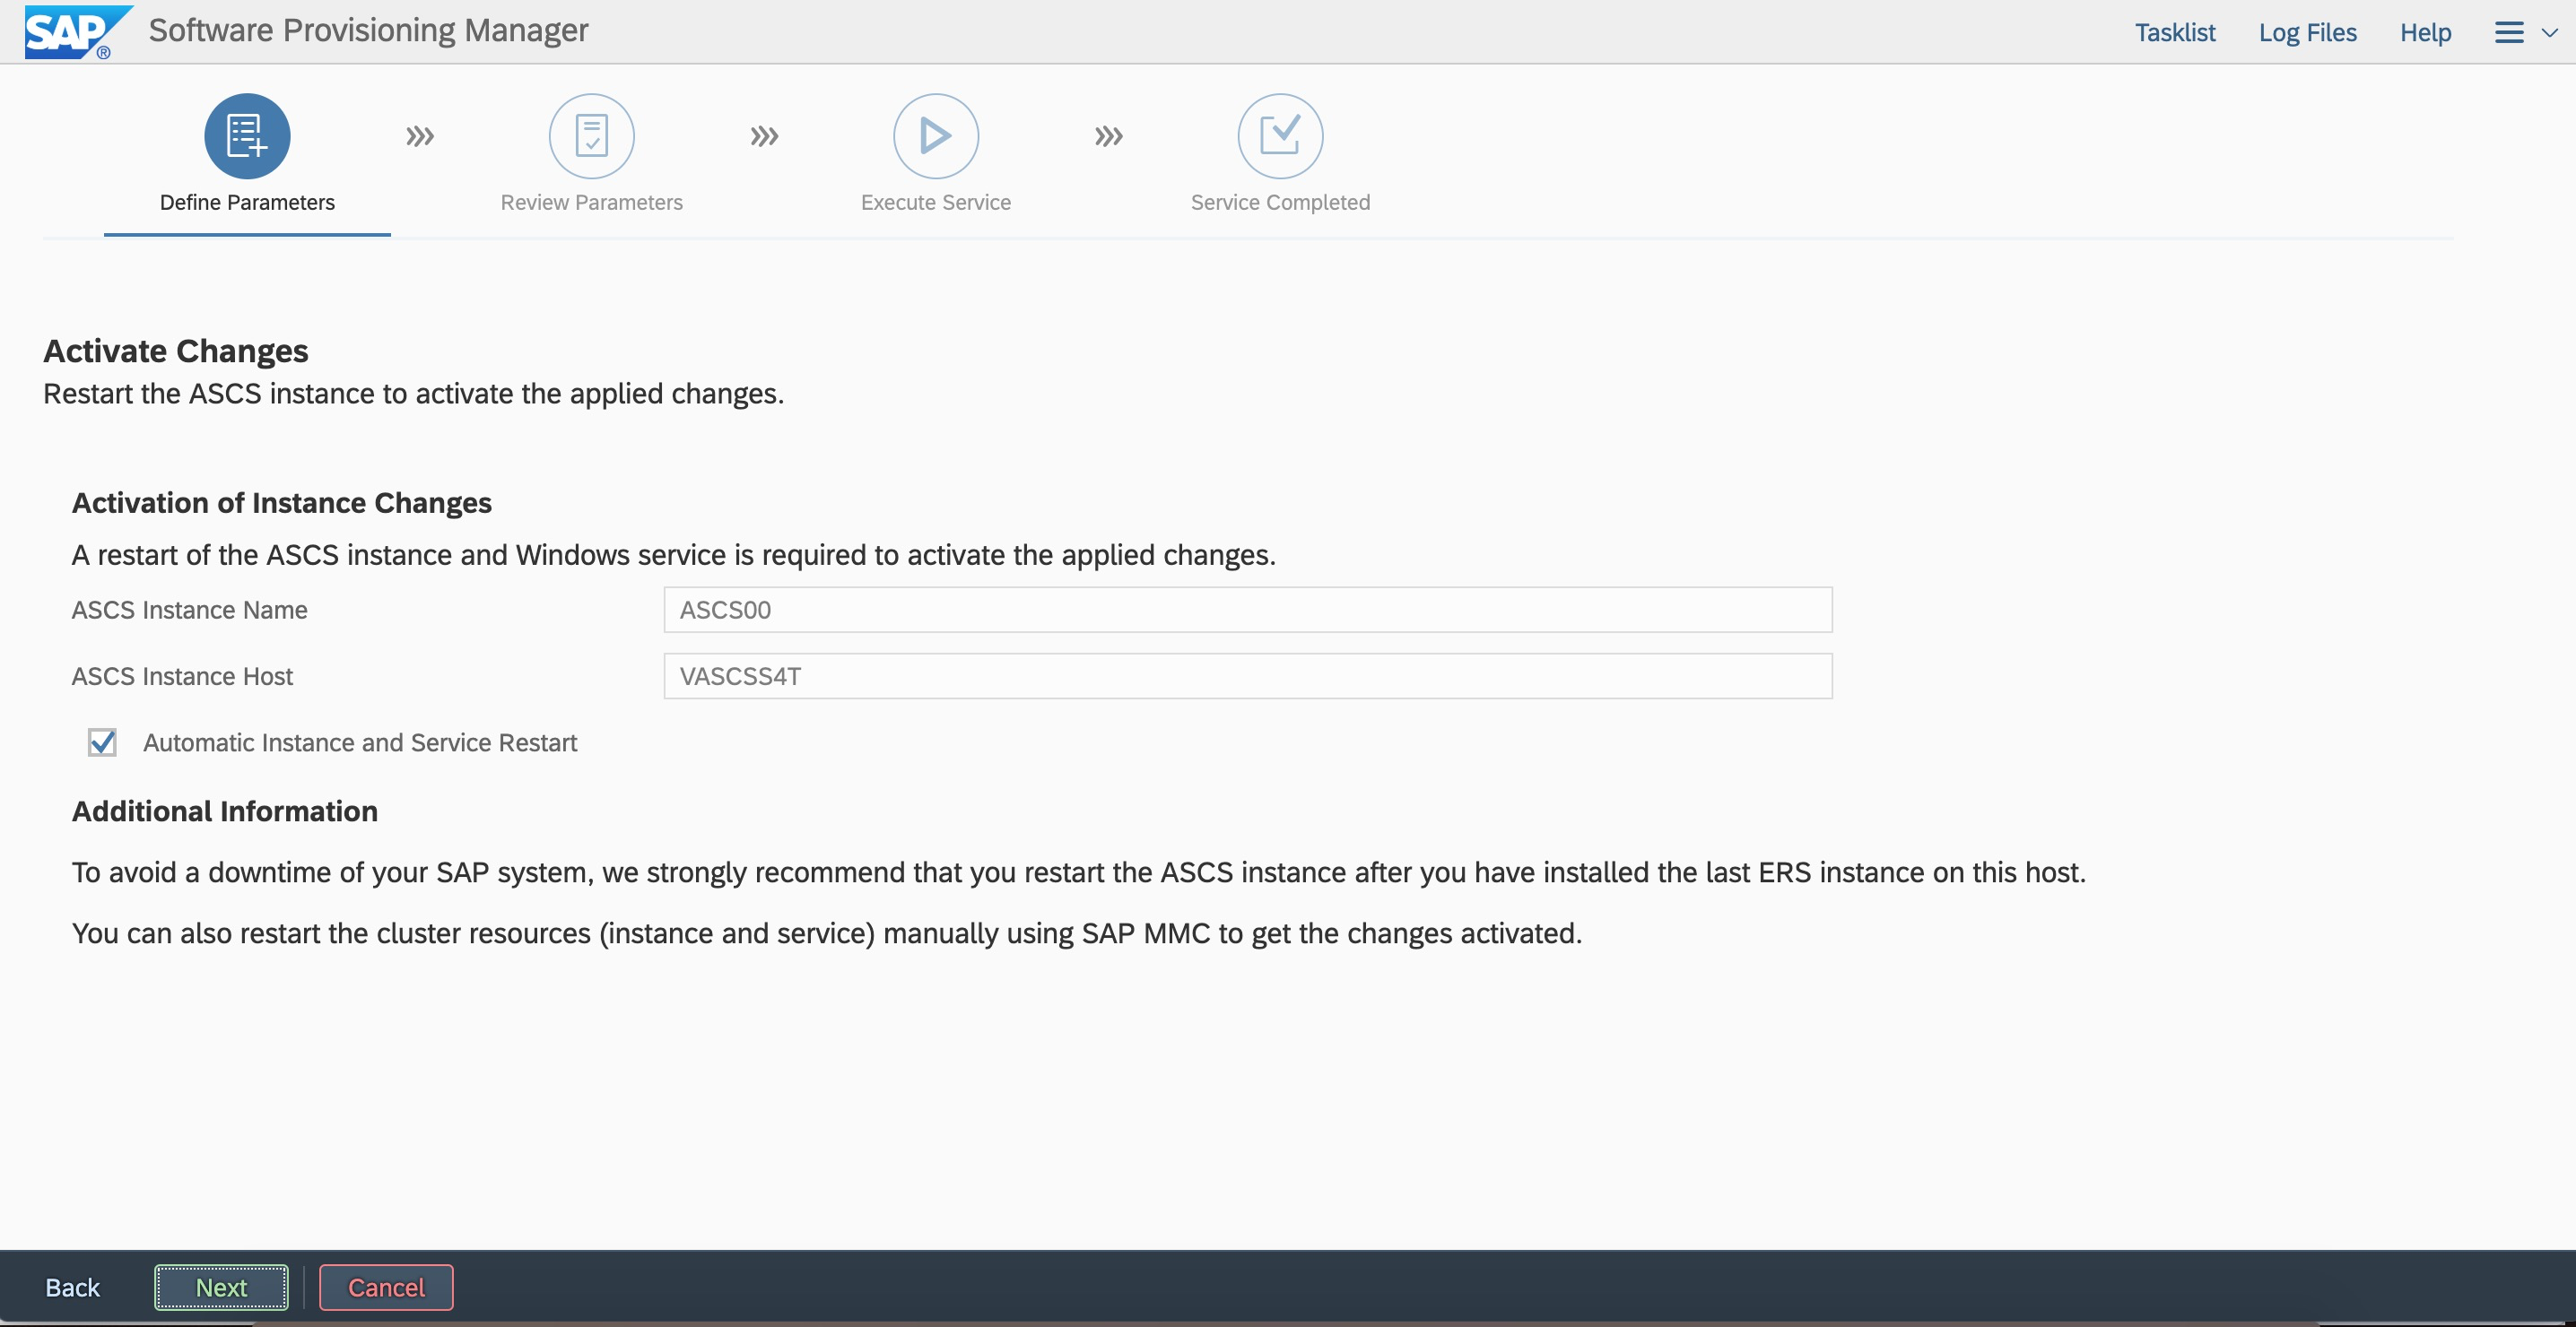Image resolution: width=2576 pixels, height=1327 pixels.
Task: Click the SAP MMC manual restart note
Action: (x=827, y=933)
